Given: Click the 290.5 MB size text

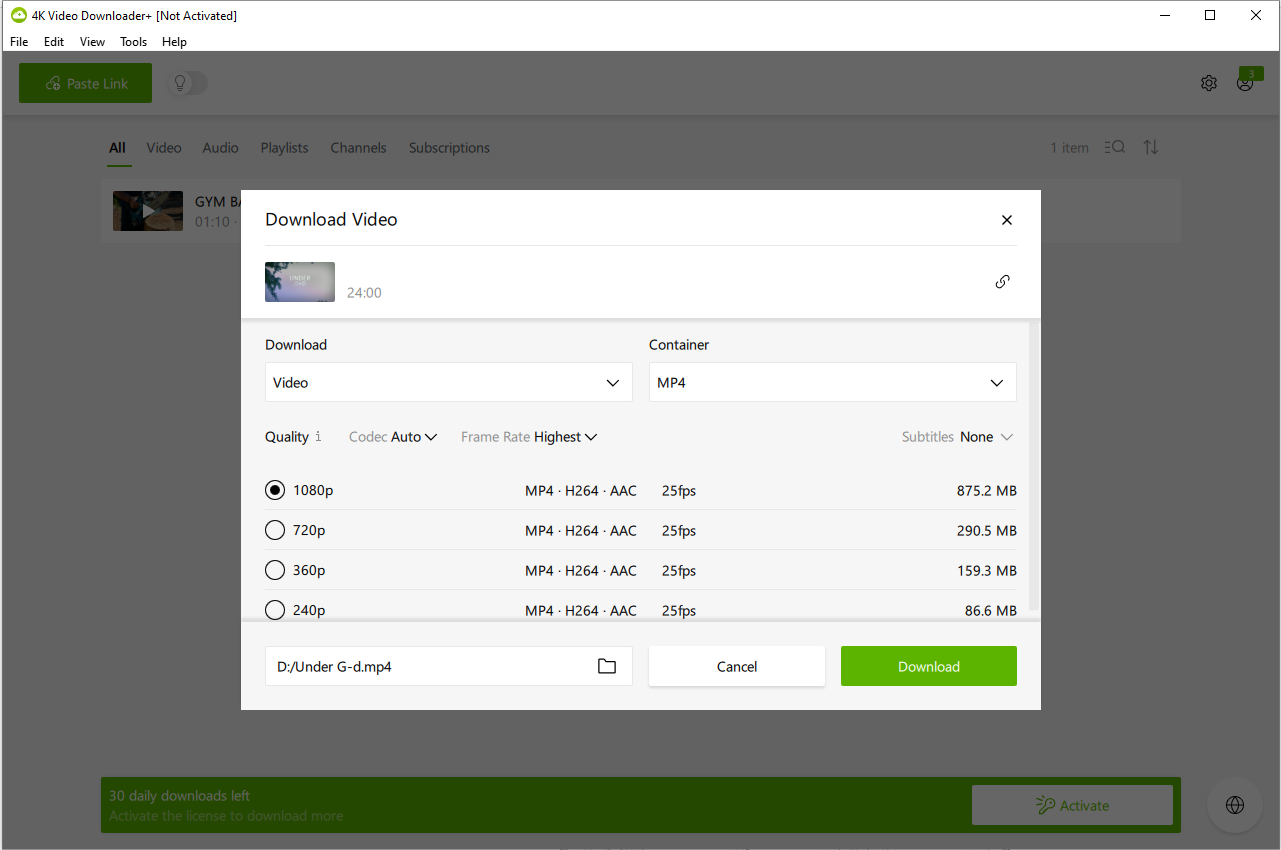Looking at the screenshot, I should tap(986, 531).
